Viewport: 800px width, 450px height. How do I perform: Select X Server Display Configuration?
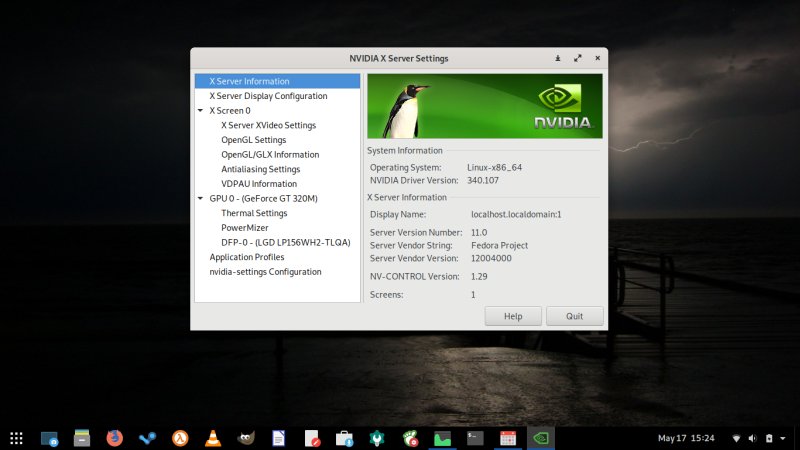pos(268,96)
